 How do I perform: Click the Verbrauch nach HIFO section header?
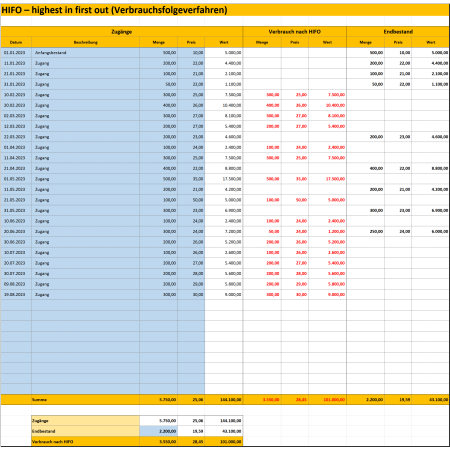click(295, 32)
